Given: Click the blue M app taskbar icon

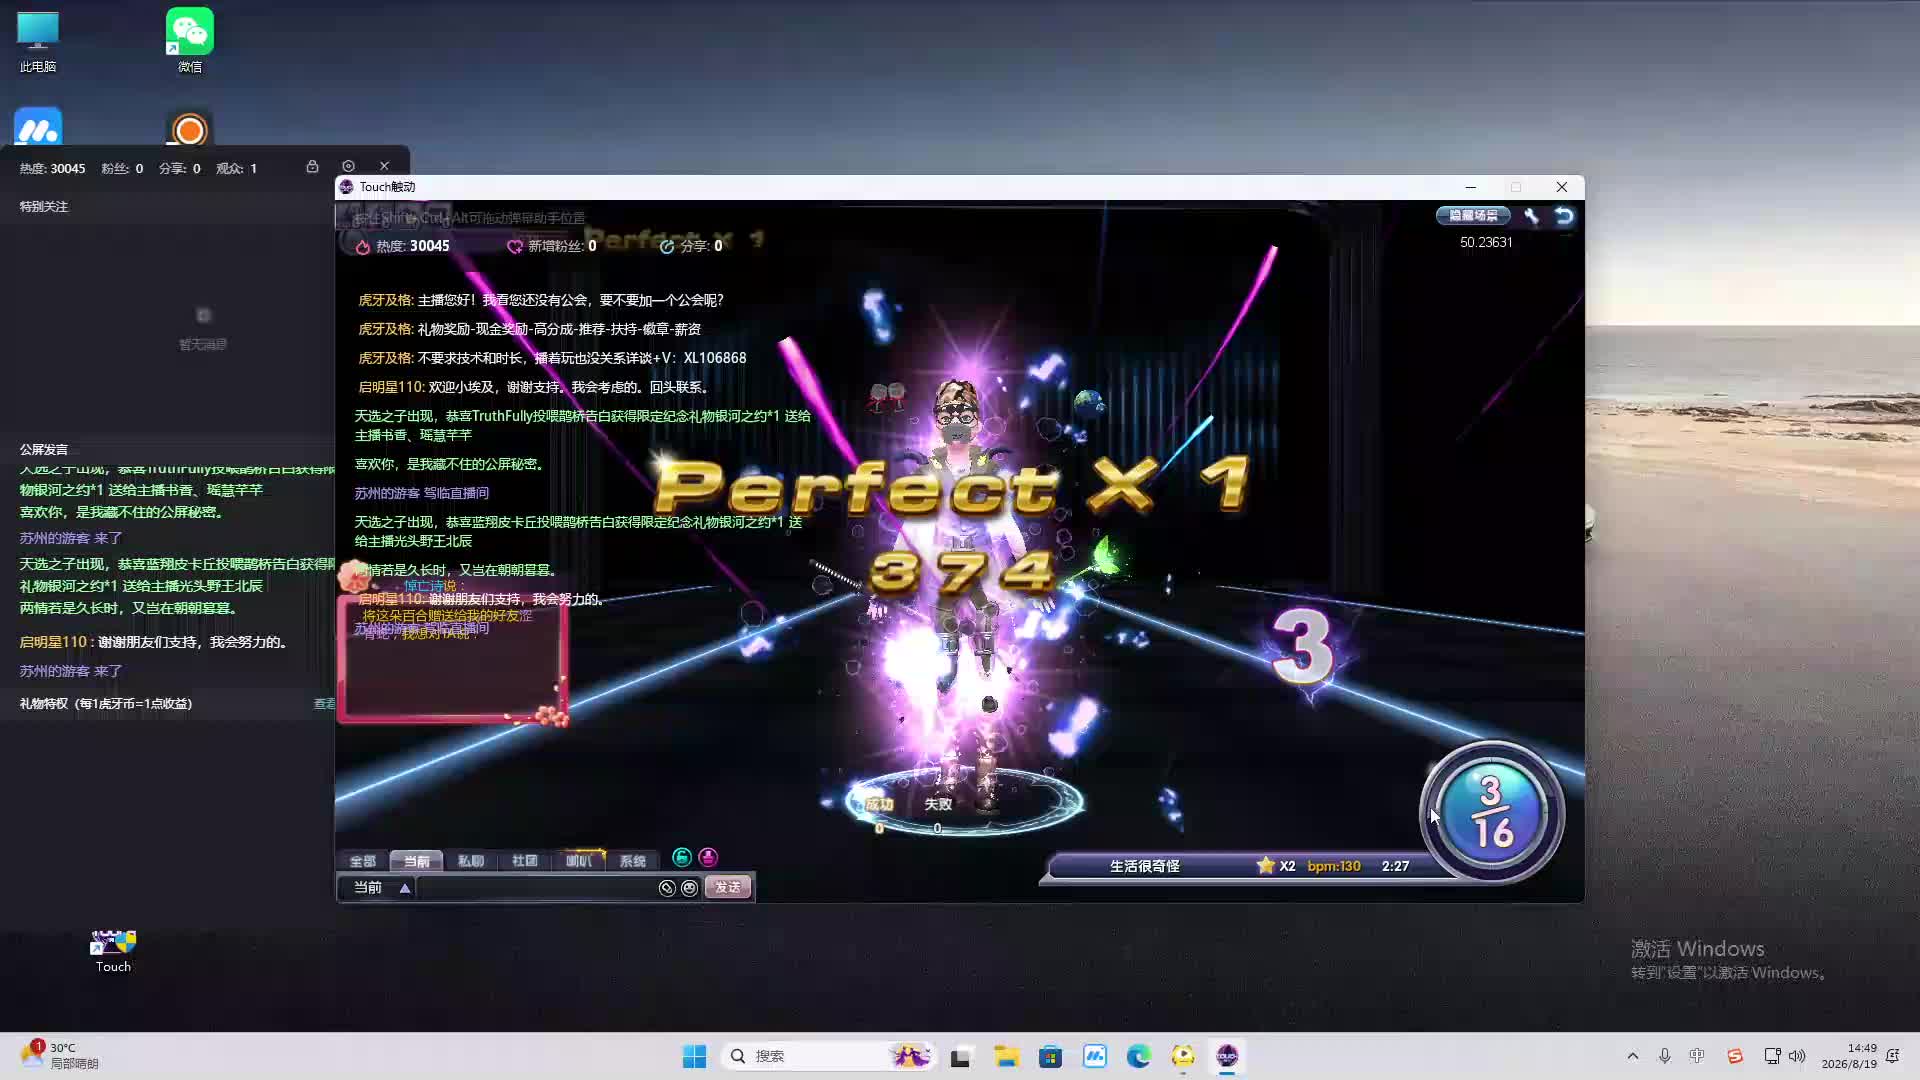Looking at the screenshot, I should tap(1095, 1056).
